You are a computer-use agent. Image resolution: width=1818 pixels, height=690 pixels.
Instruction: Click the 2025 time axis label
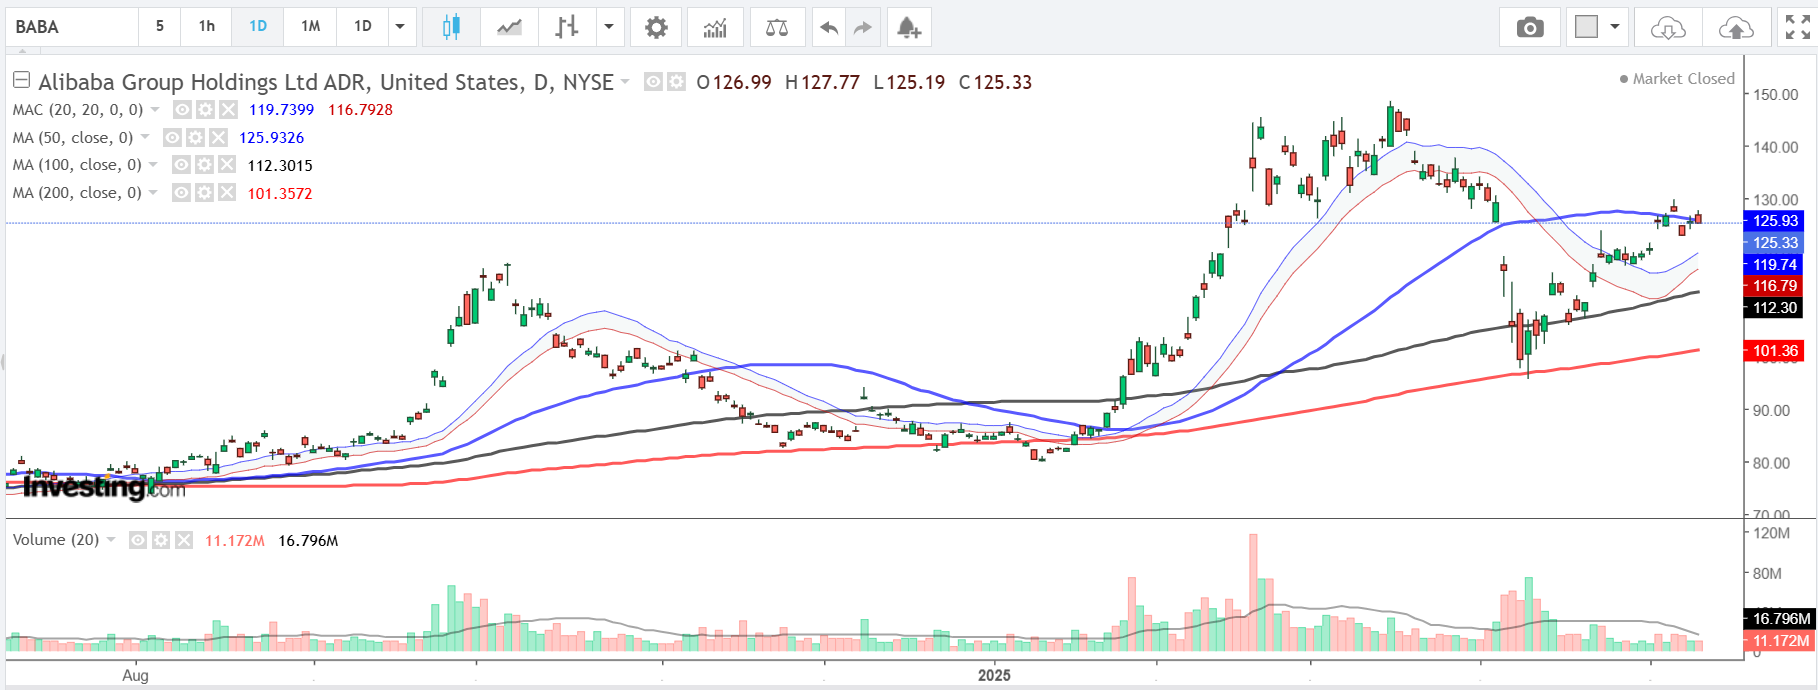tap(994, 676)
